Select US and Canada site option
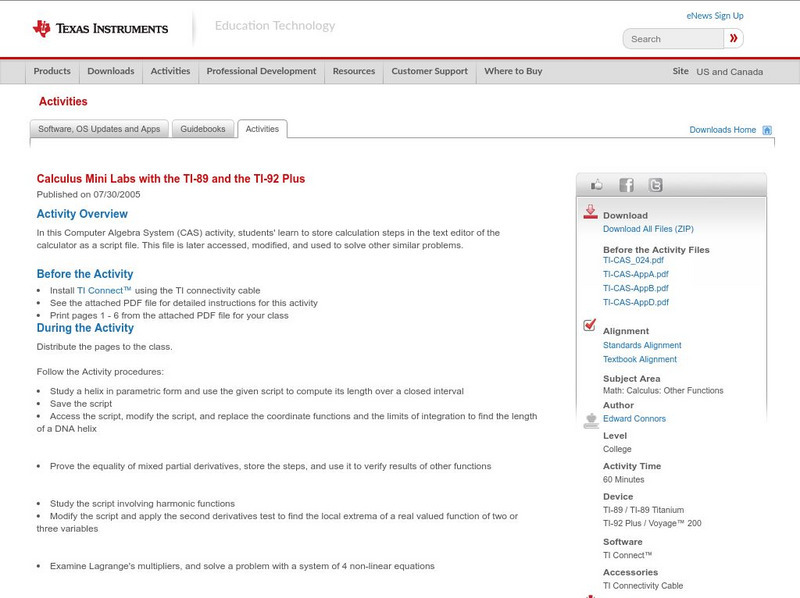 (730, 72)
